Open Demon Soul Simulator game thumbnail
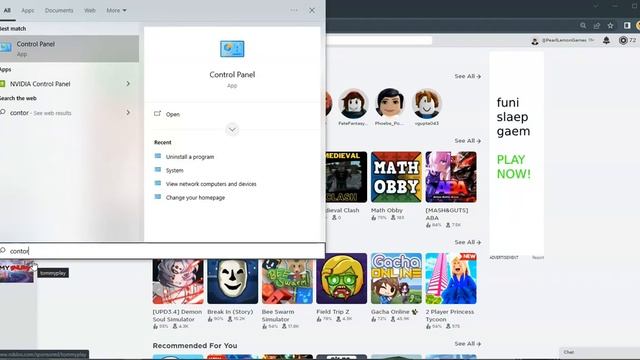640x360 pixels. click(x=178, y=281)
